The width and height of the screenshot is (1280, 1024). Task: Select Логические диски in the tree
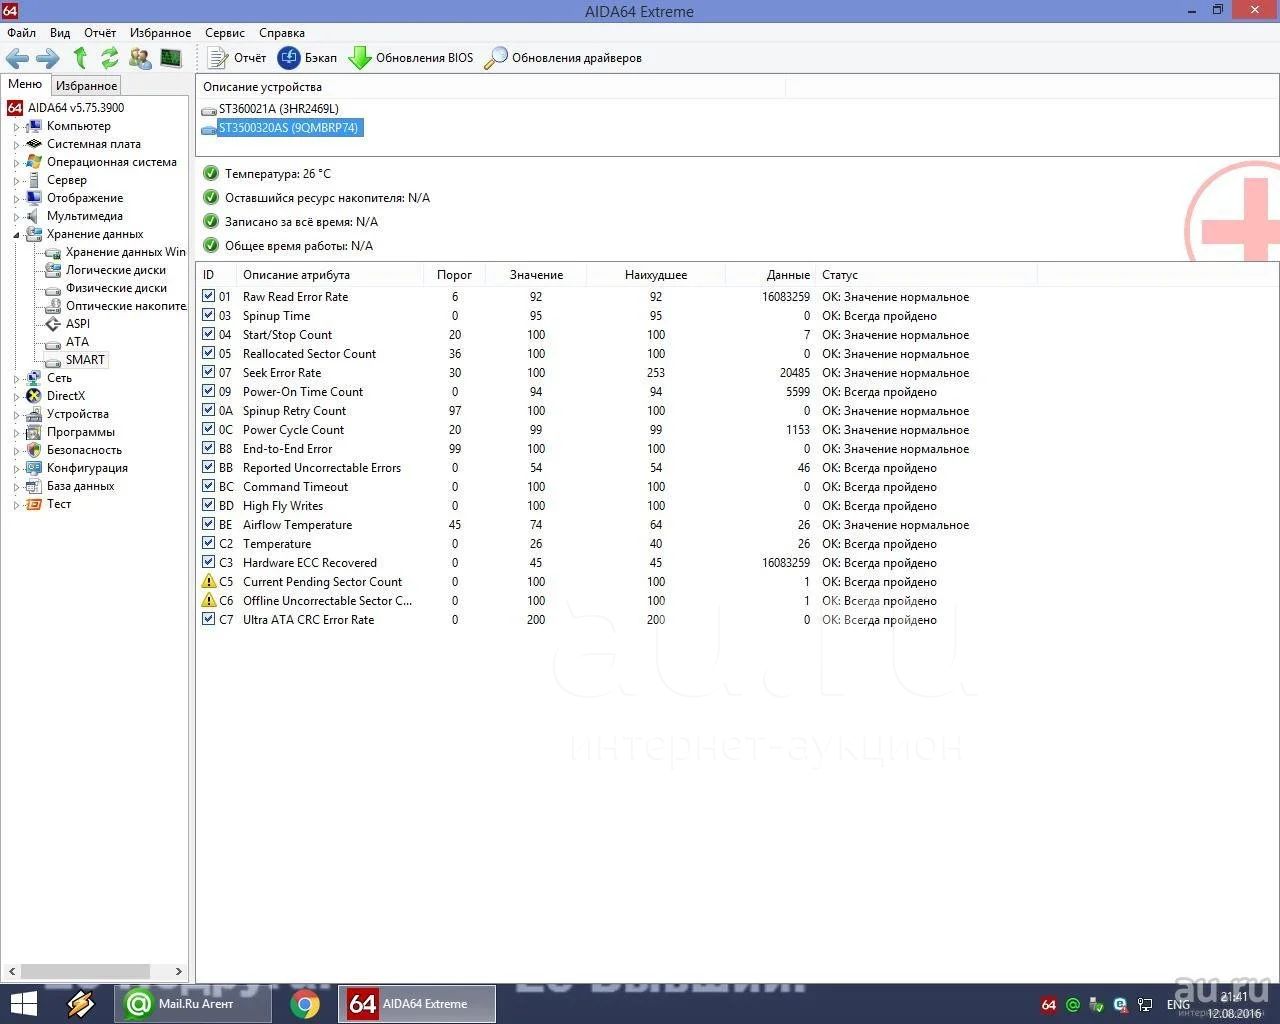pyautogui.click(x=106, y=270)
